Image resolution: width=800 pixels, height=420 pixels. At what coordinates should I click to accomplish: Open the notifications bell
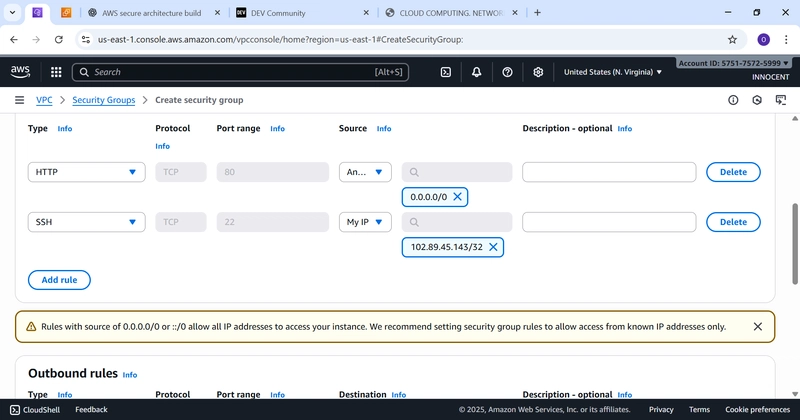[476, 72]
